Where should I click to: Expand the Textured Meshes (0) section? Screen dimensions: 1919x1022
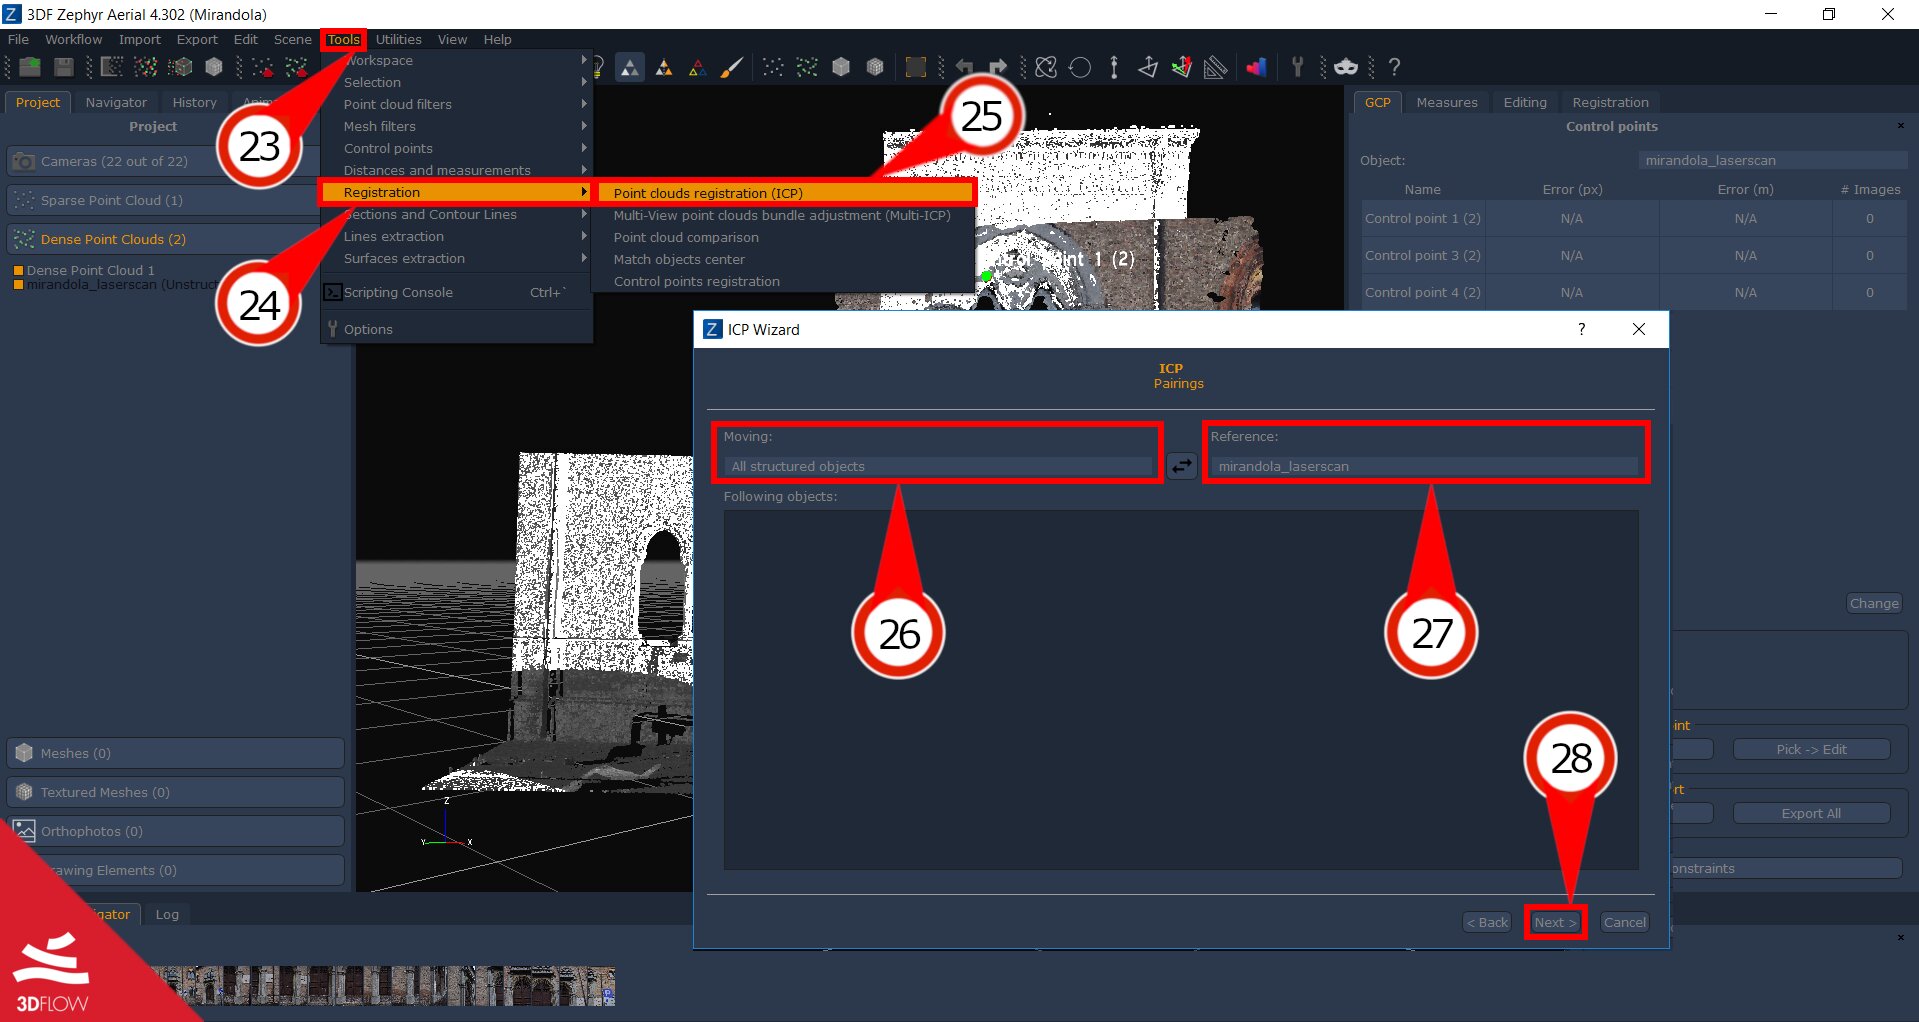pyautogui.click(x=176, y=792)
